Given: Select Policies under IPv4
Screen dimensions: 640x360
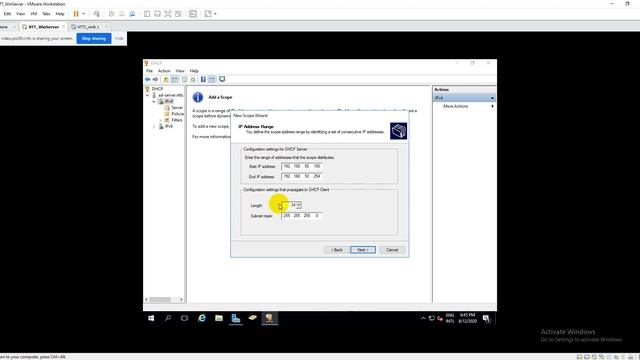Looking at the screenshot, I should point(177,114).
